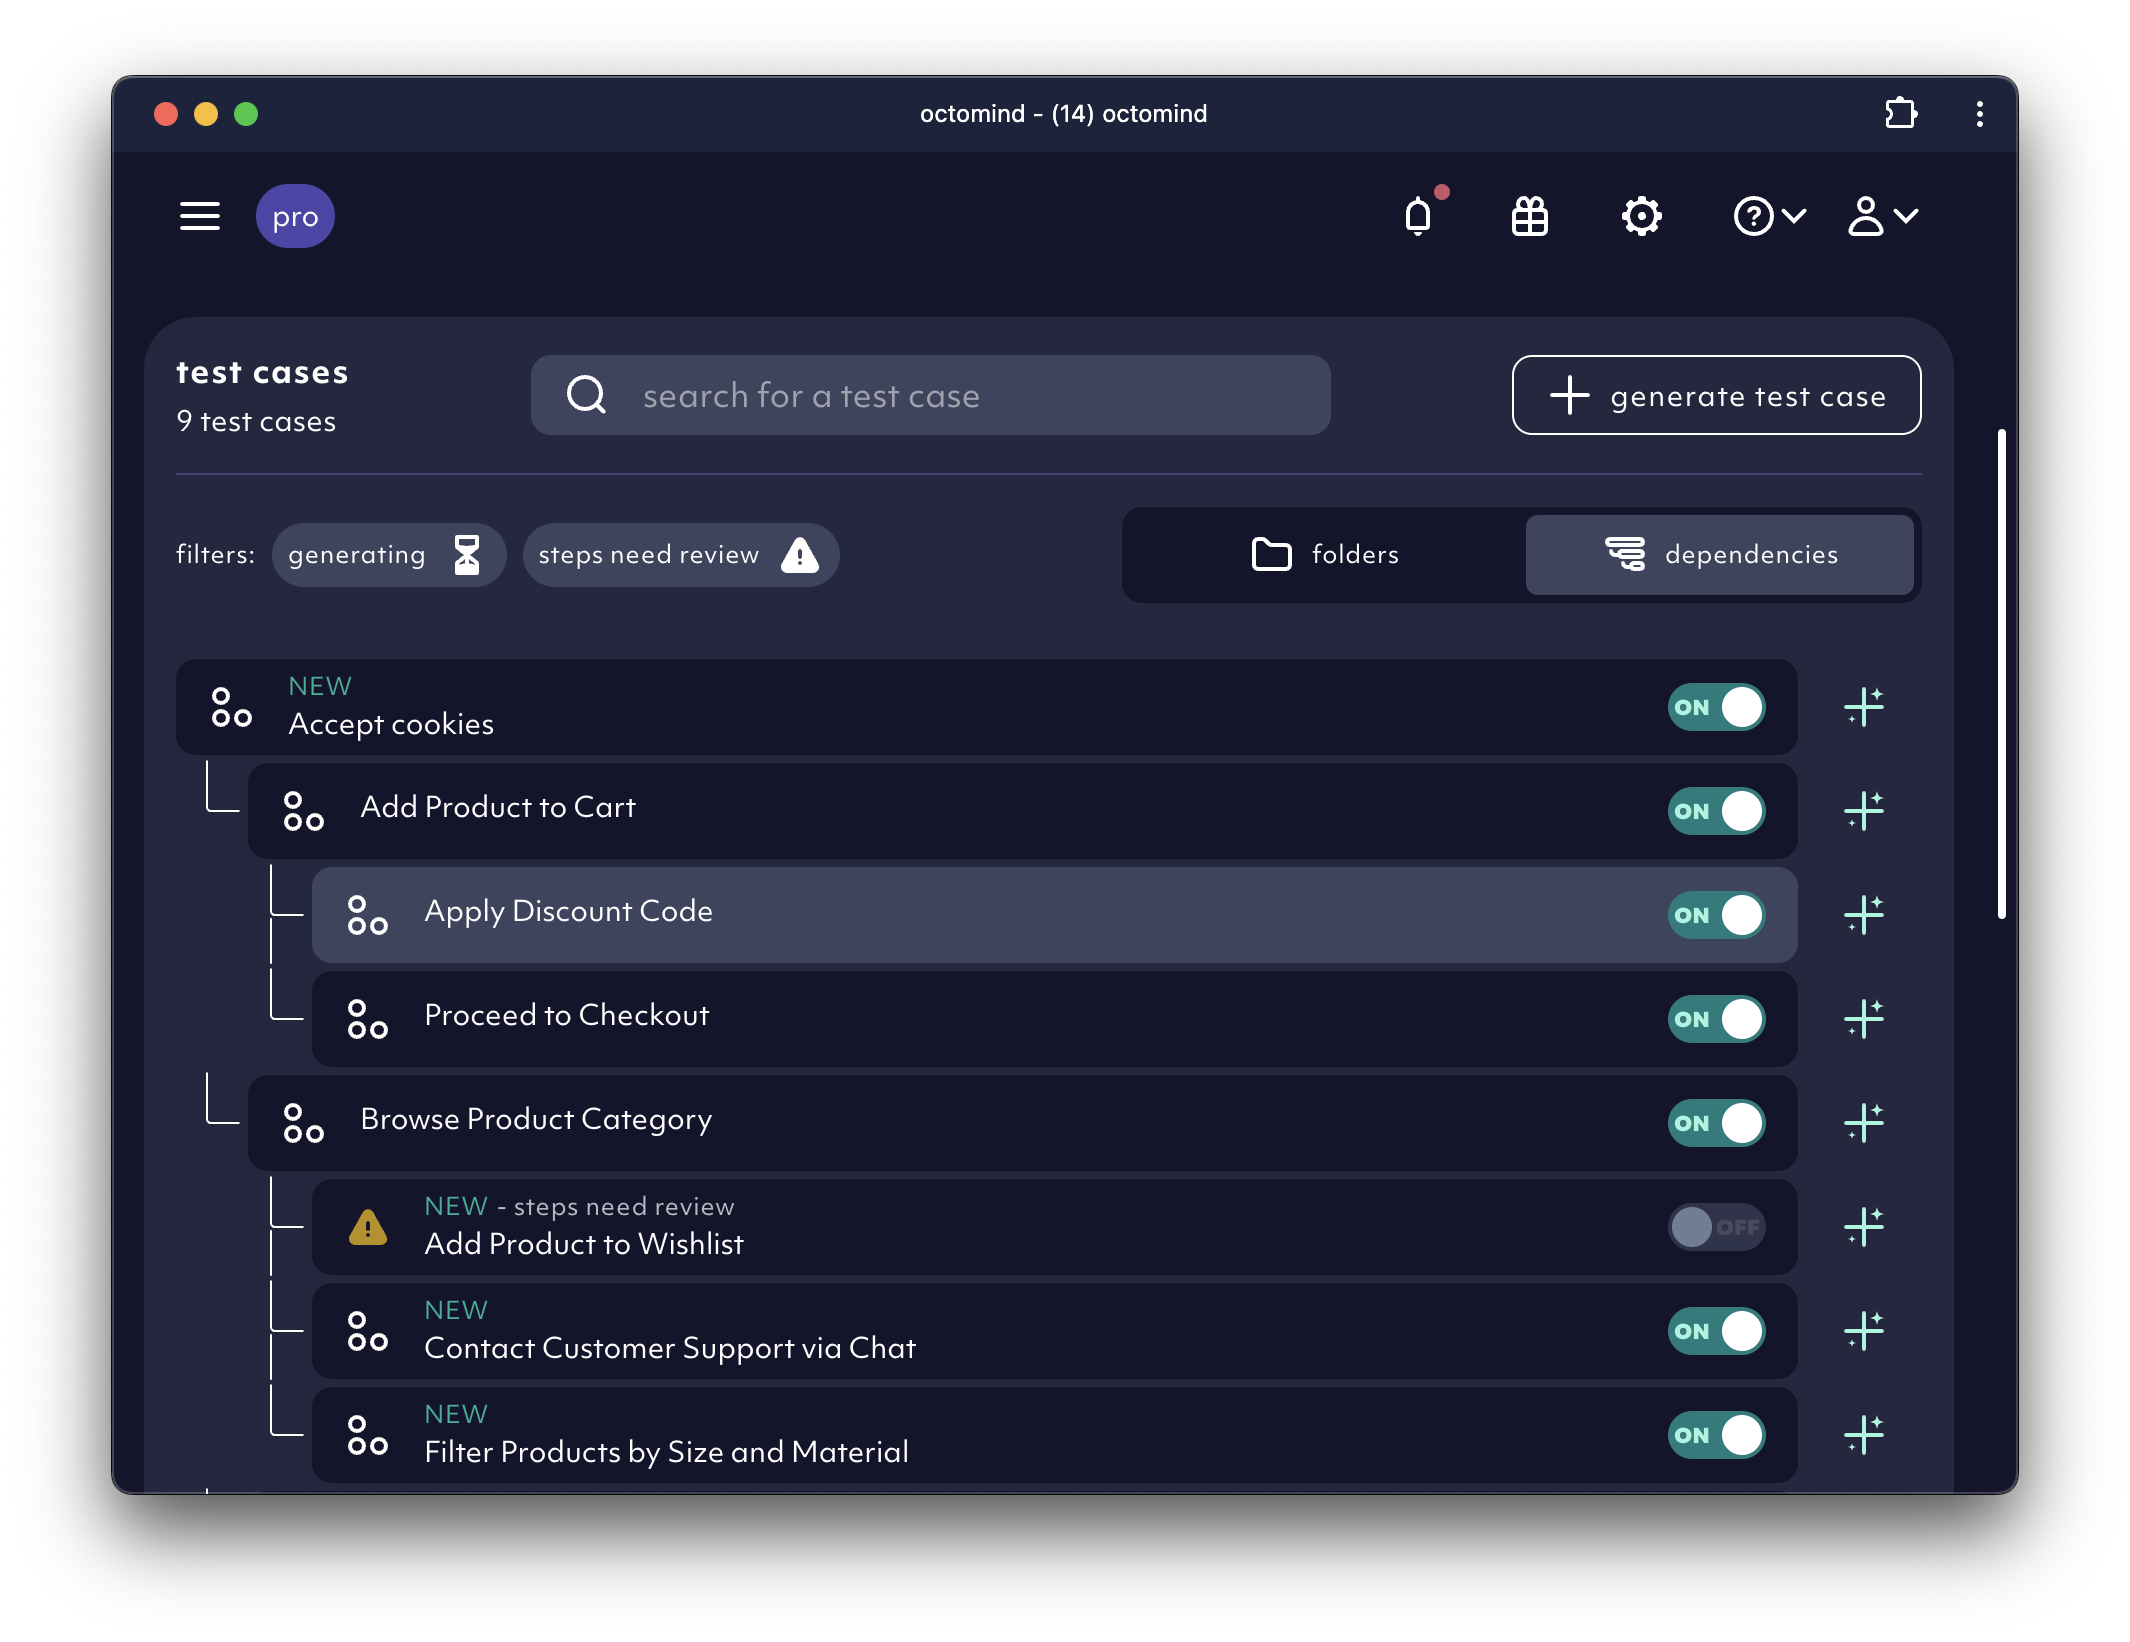Screen dimensions: 2130x1642
Task: Enable the Add Product to Wishlist test case
Action: pos(1716,1227)
